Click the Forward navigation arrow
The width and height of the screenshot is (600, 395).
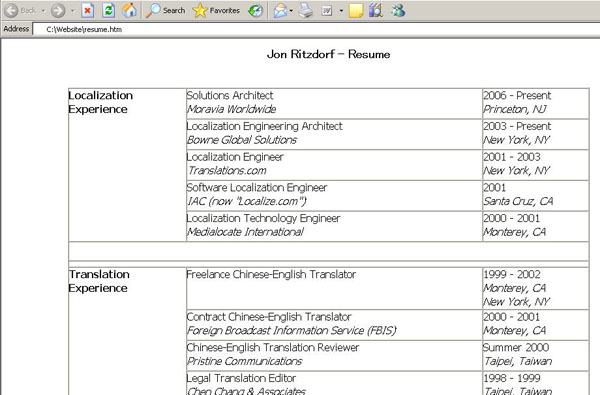pyautogui.click(x=58, y=10)
